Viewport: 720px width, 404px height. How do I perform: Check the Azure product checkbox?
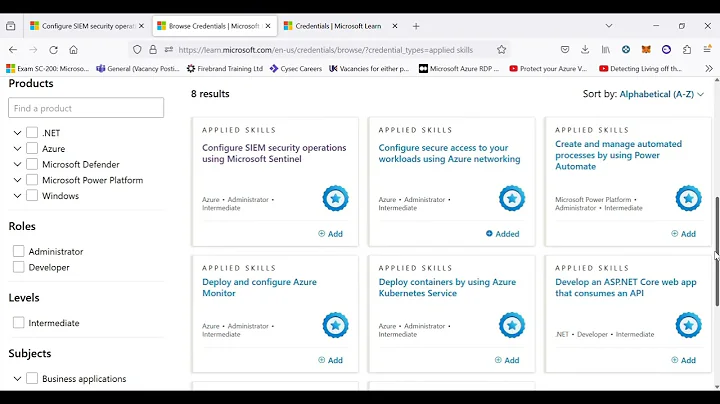coord(32,148)
